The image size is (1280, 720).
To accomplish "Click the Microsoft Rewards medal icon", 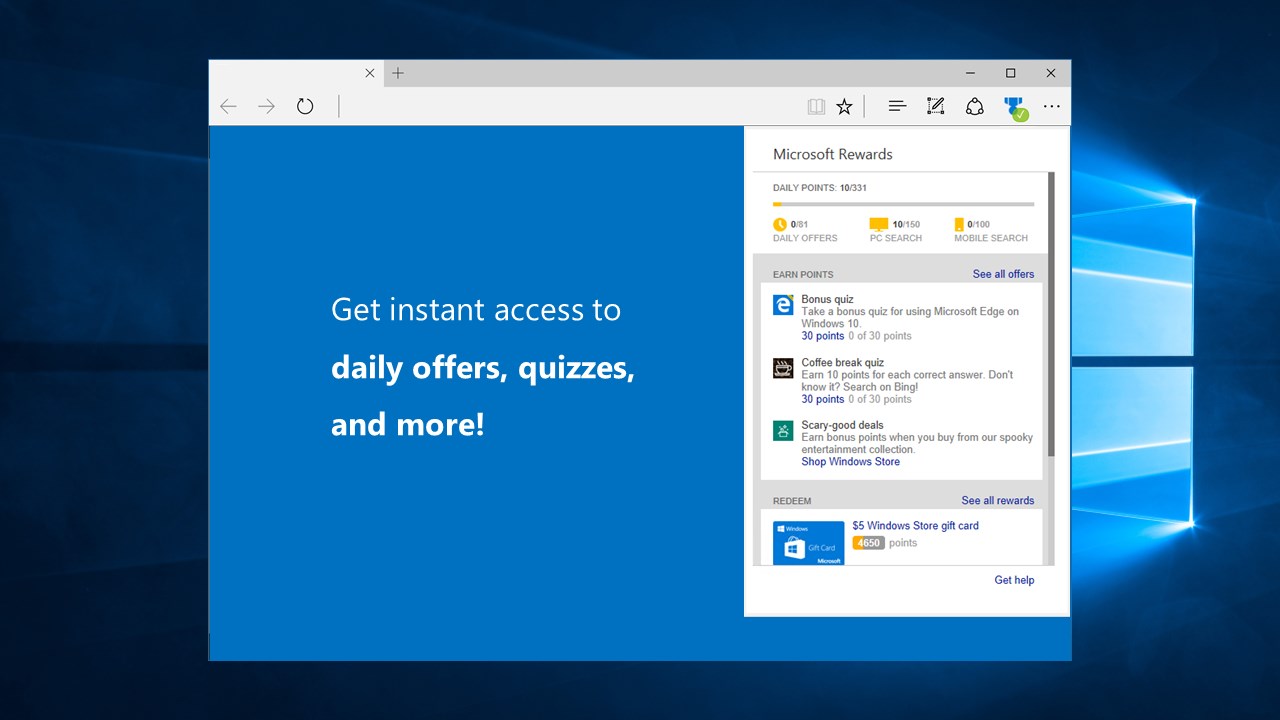I will pos(1014,105).
